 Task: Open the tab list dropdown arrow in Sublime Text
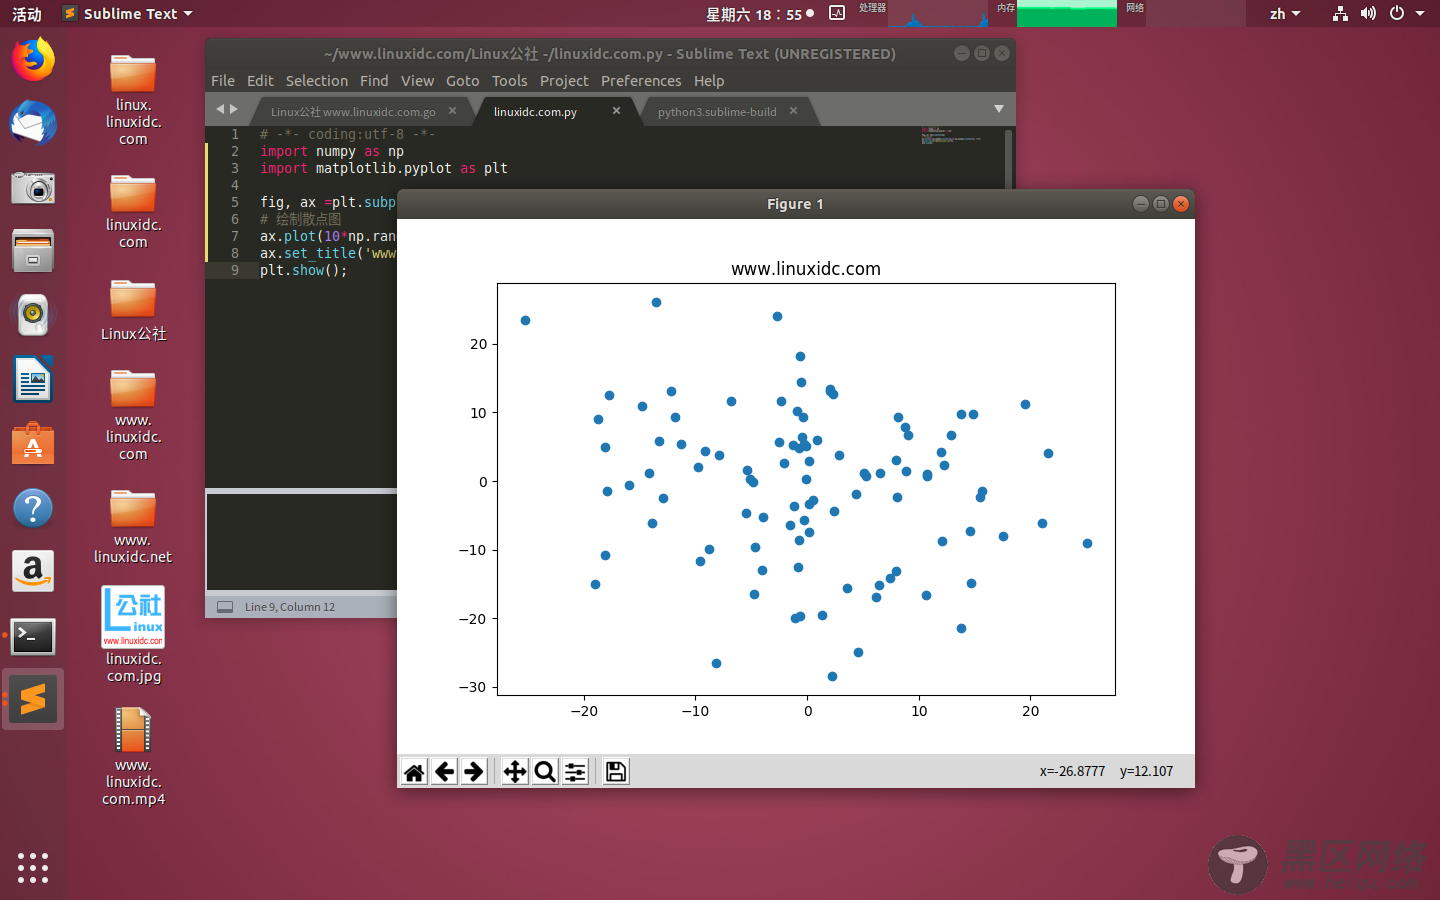pos(998,109)
